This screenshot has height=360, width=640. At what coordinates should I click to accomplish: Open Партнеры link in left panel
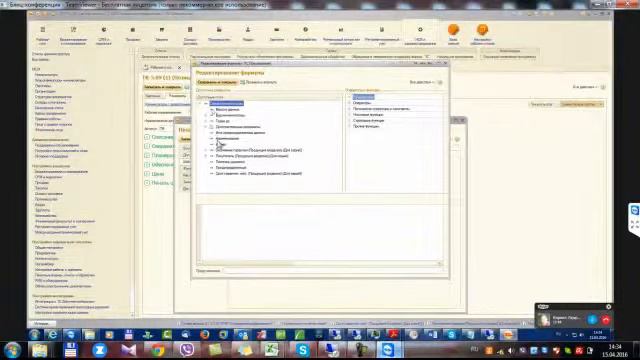(43, 86)
